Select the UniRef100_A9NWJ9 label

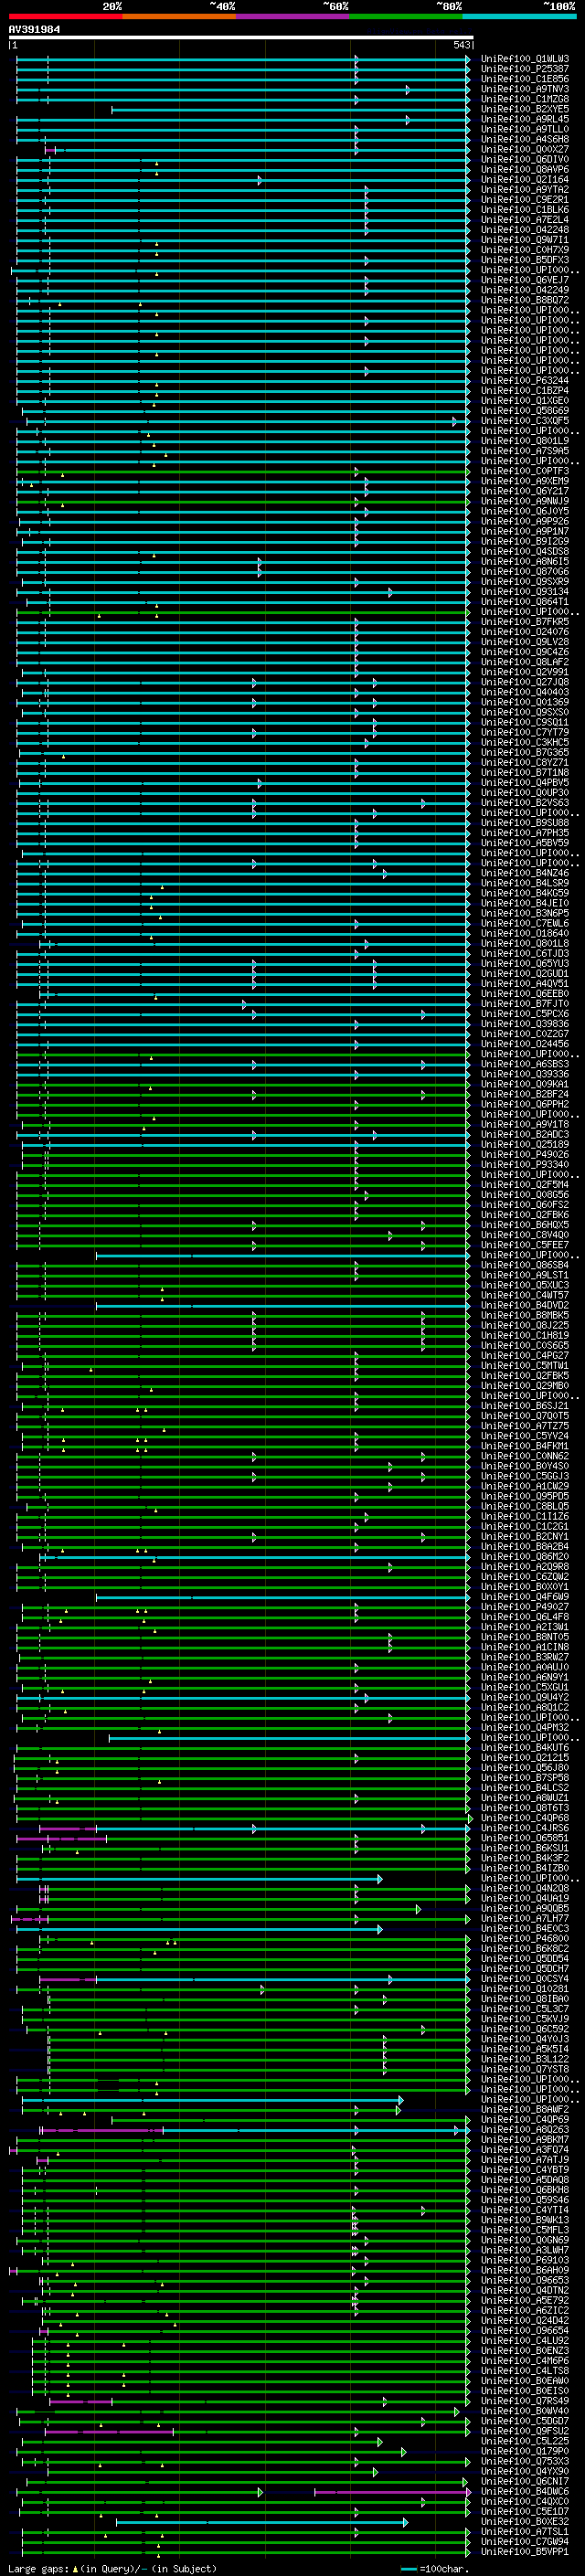pyautogui.click(x=524, y=501)
